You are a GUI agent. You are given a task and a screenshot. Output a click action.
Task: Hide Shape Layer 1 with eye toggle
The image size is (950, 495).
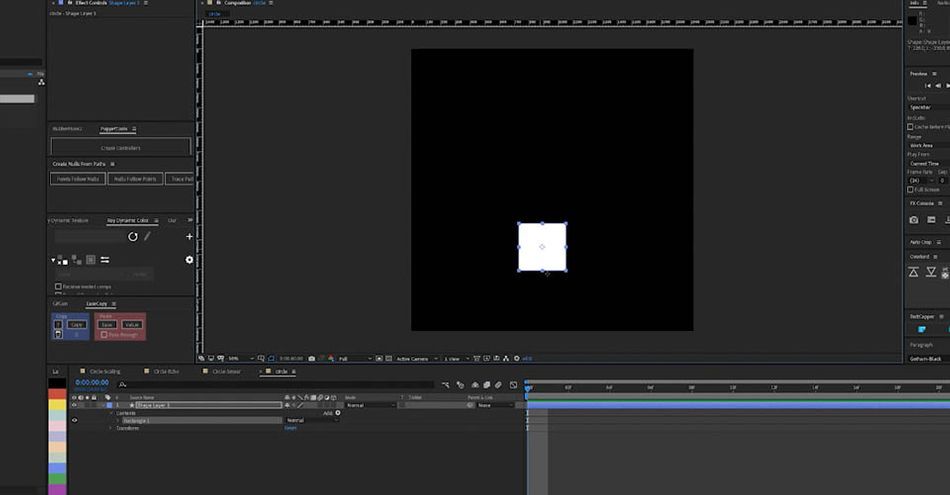tap(75, 405)
